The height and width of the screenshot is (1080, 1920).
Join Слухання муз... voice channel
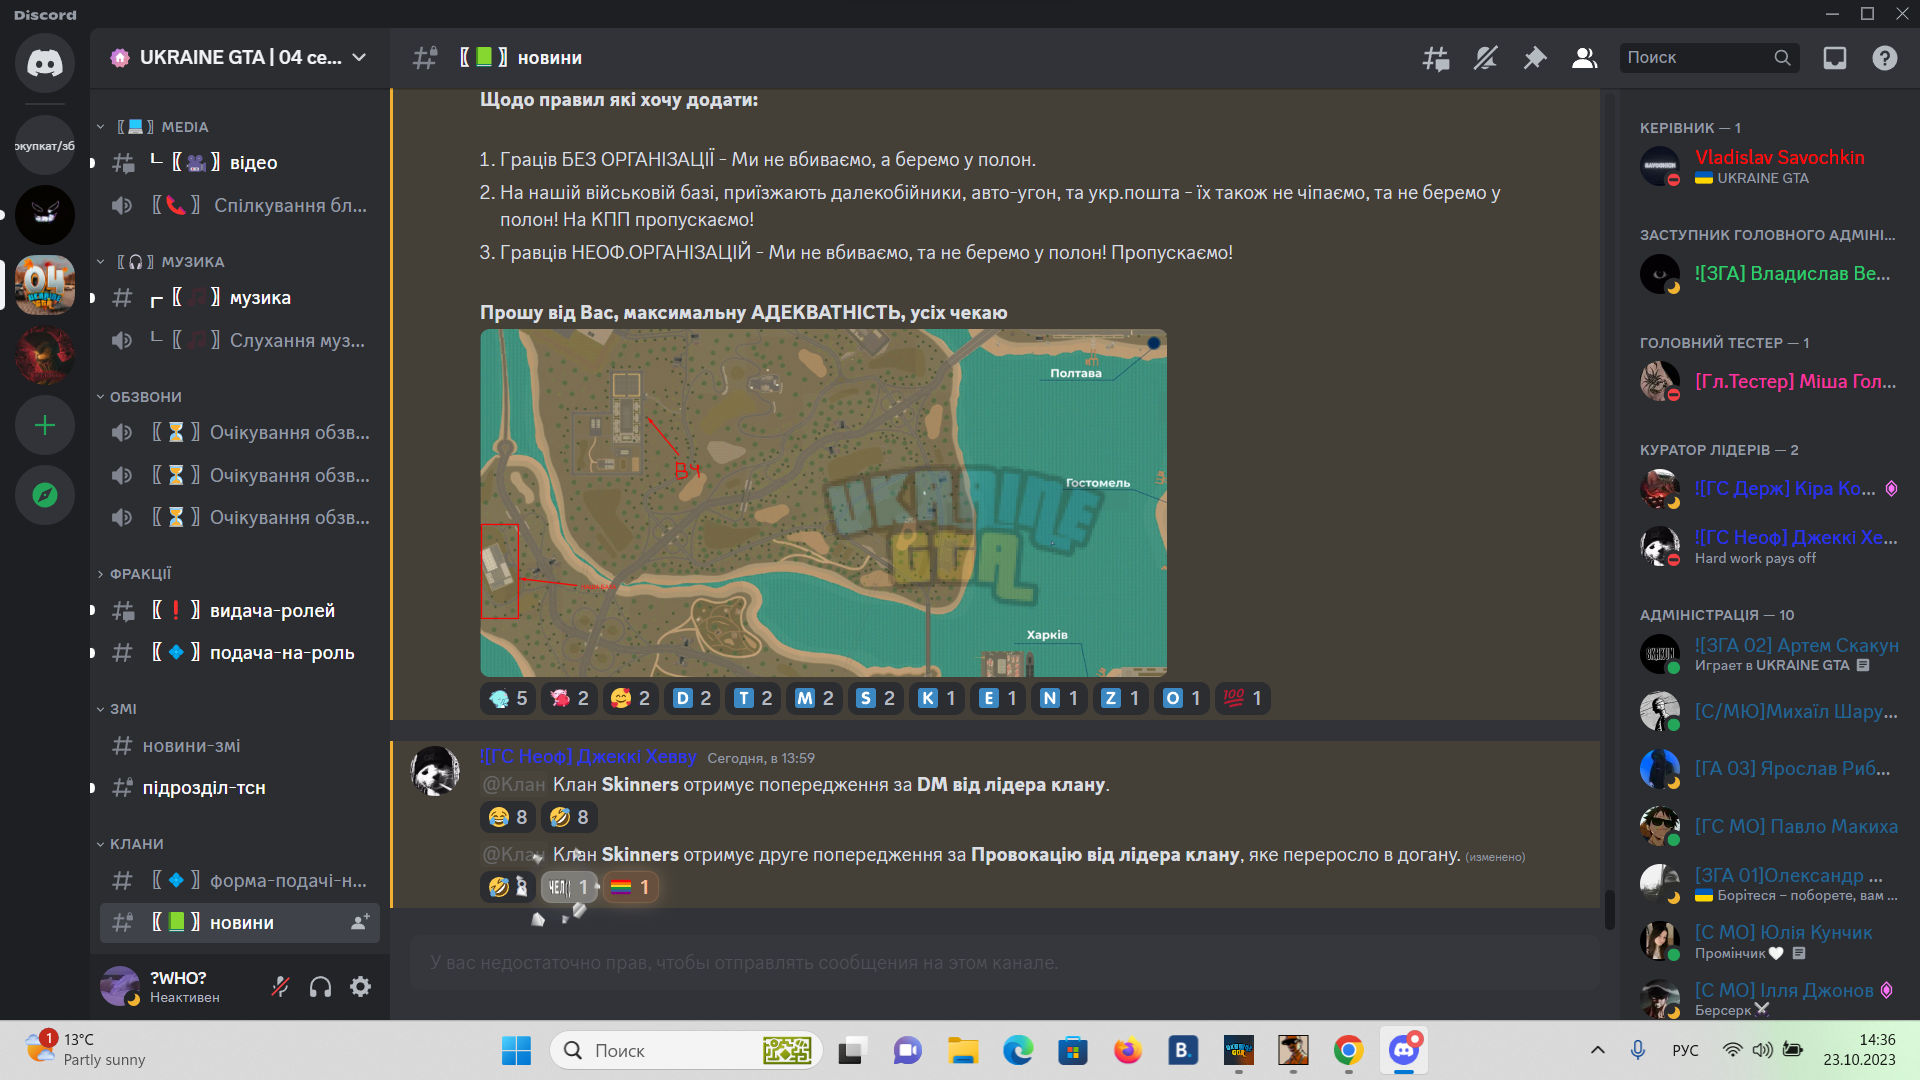[x=240, y=340]
